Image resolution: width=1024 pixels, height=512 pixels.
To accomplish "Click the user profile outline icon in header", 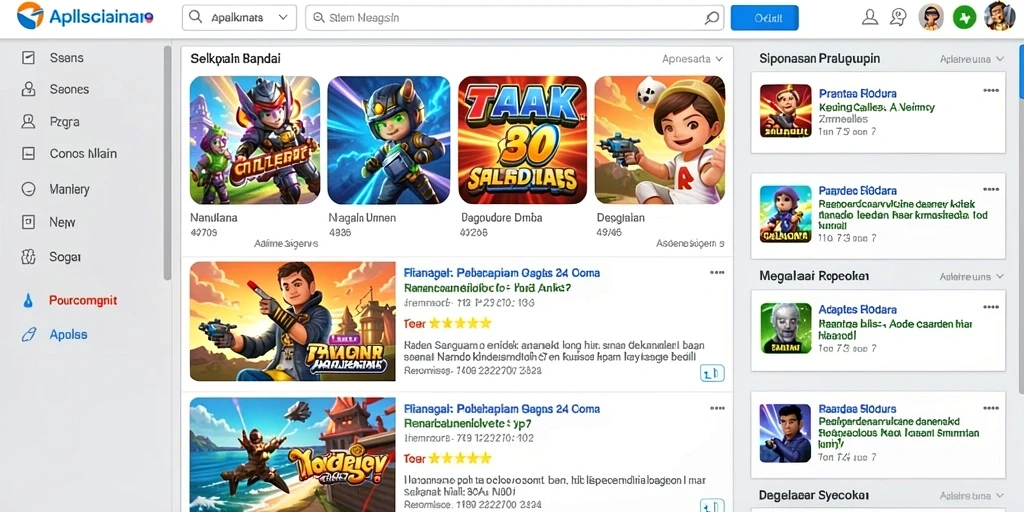I will tap(870, 18).
